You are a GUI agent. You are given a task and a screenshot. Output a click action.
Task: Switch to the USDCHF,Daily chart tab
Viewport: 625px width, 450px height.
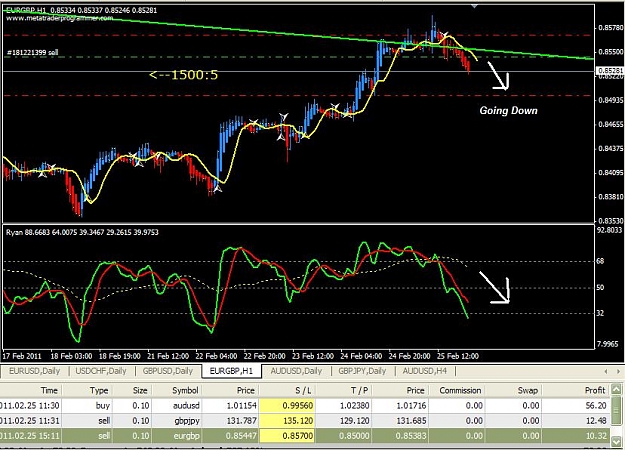pyautogui.click(x=101, y=371)
